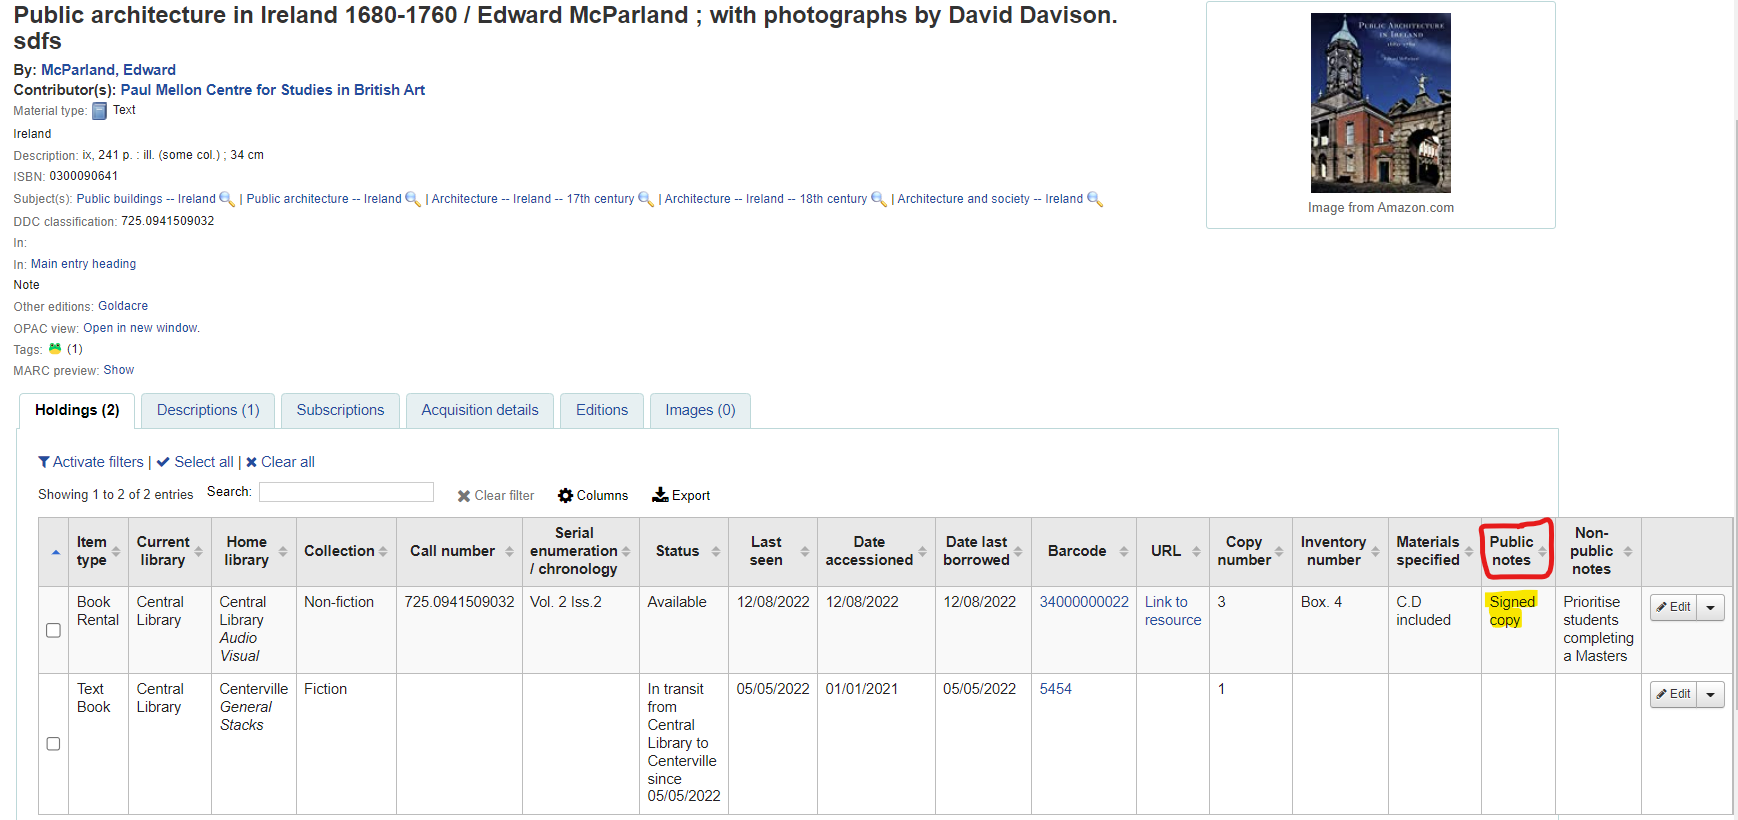Image resolution: width=1738 pixels, height=820 pixels.
Task: Sort by Home library column arrows
Action: tap(283, 551)
